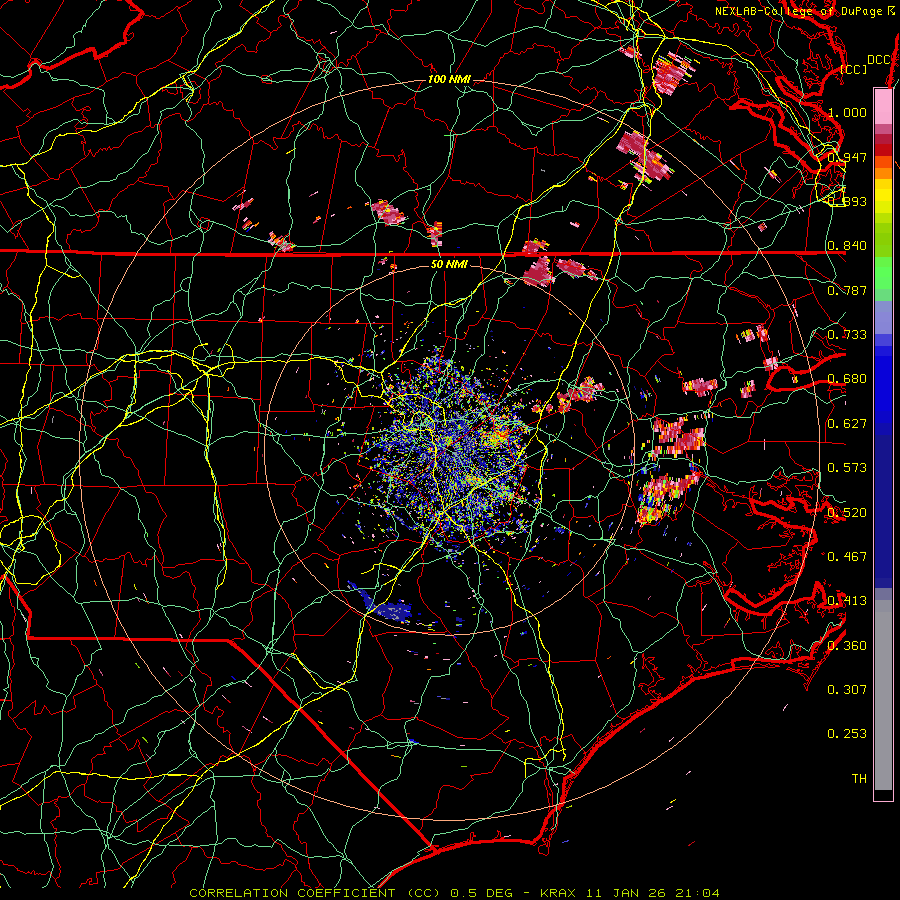This screenshot has width=900, height=900.
Task: Click the "50 NMI" range ring label
Action: 449,265
